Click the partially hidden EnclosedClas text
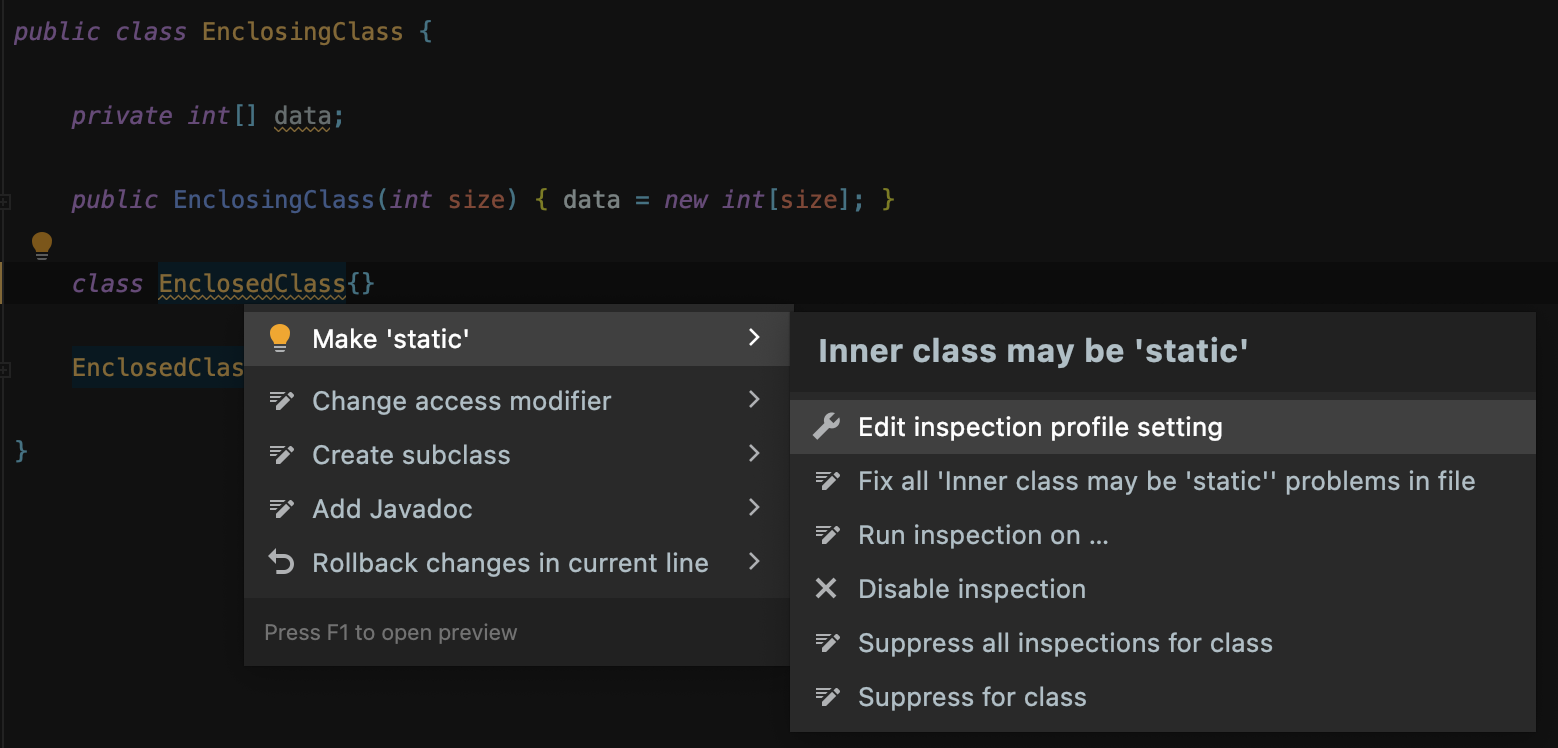 pyautogui.click(x=158, y=368)
